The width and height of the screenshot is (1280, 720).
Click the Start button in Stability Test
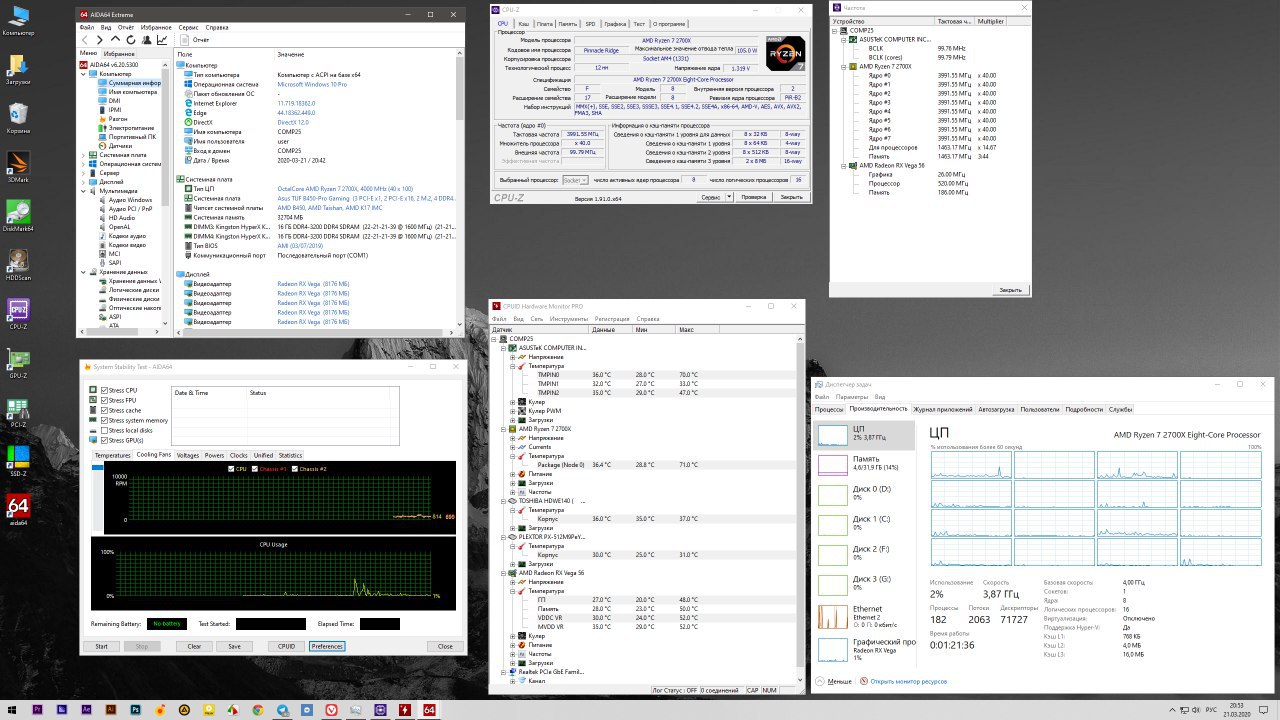click(x=102, y=646)
